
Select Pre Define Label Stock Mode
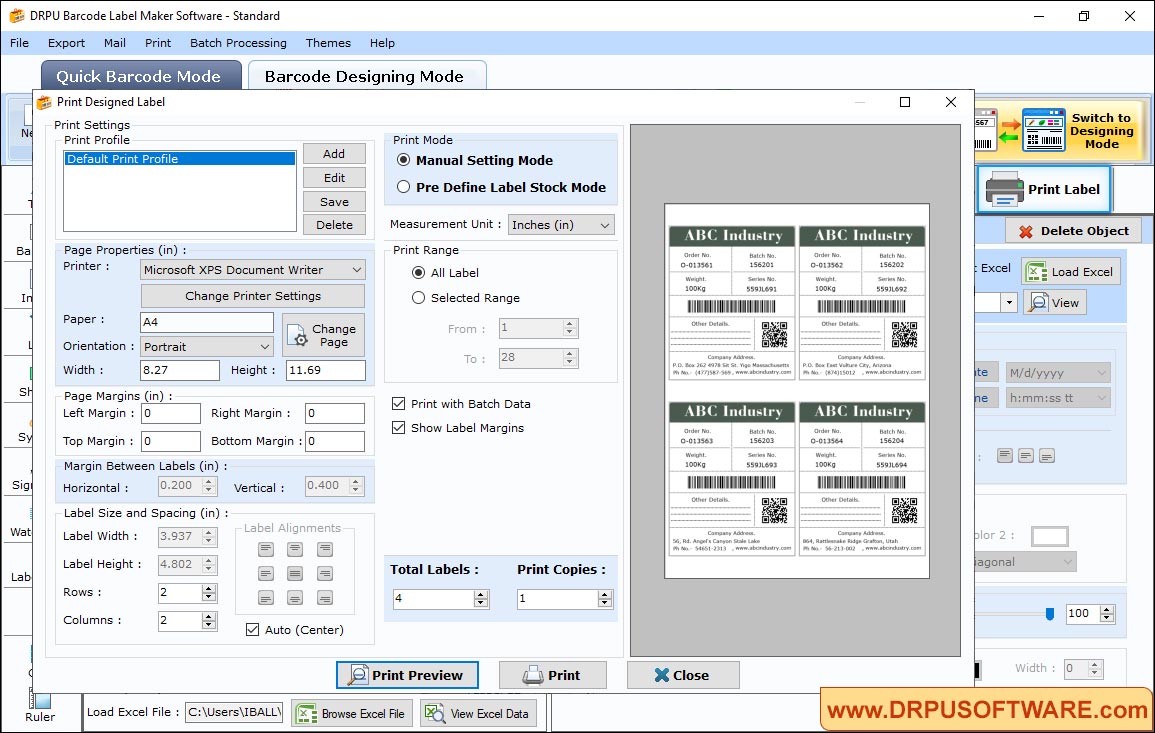pos(404,187)
